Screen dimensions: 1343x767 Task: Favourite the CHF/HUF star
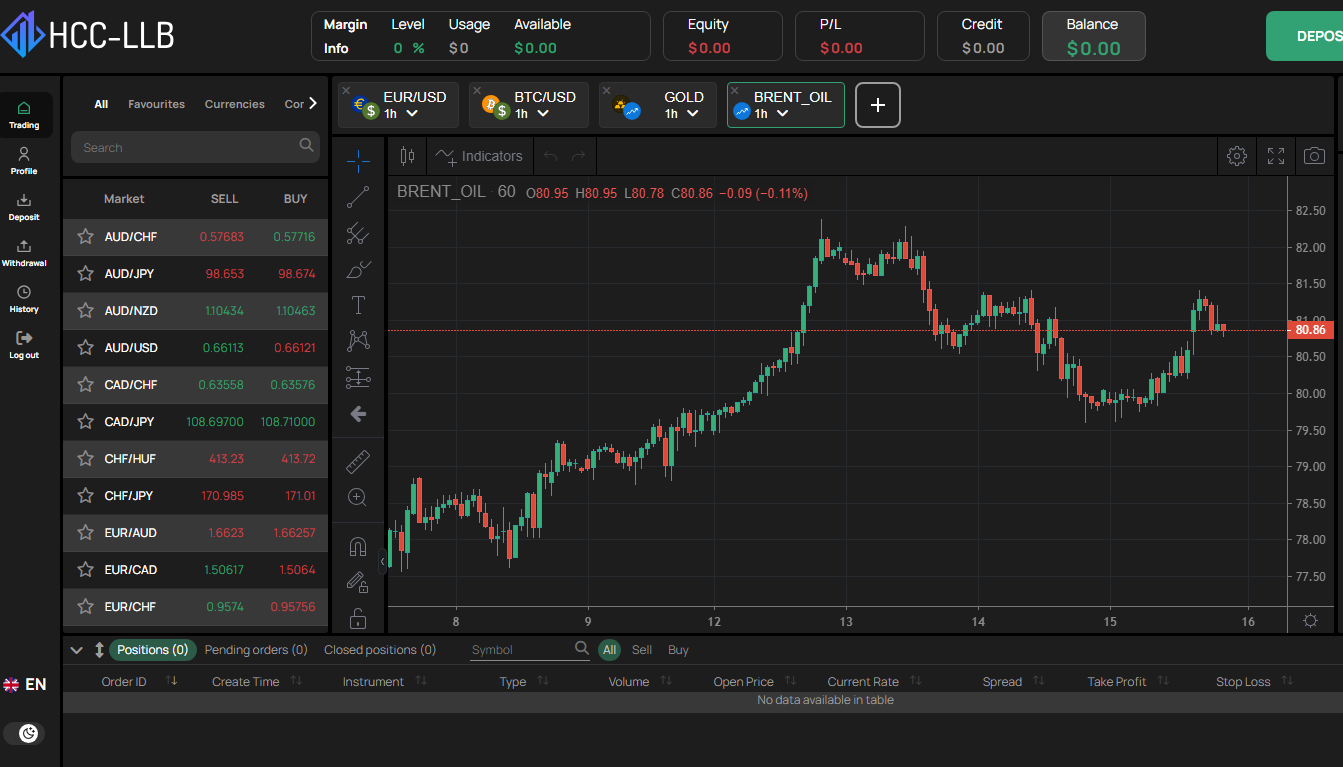tap(85, 459)
